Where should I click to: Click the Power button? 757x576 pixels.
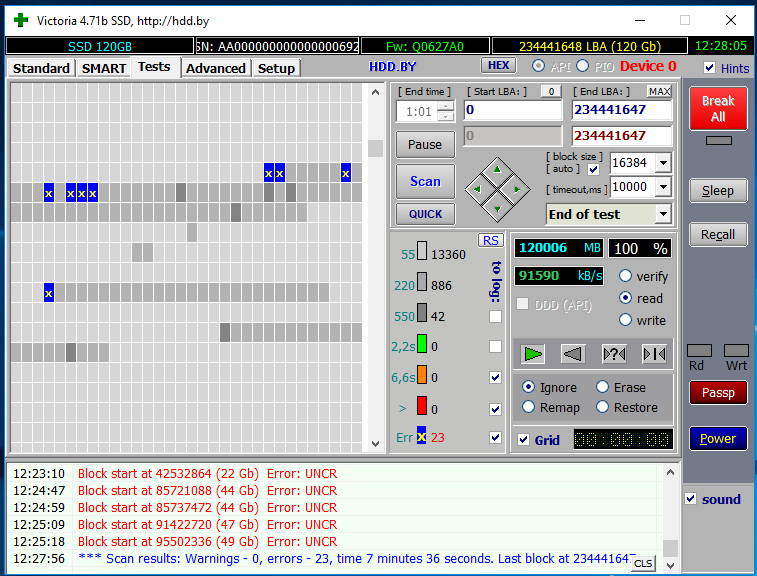[x=718, y=438]
